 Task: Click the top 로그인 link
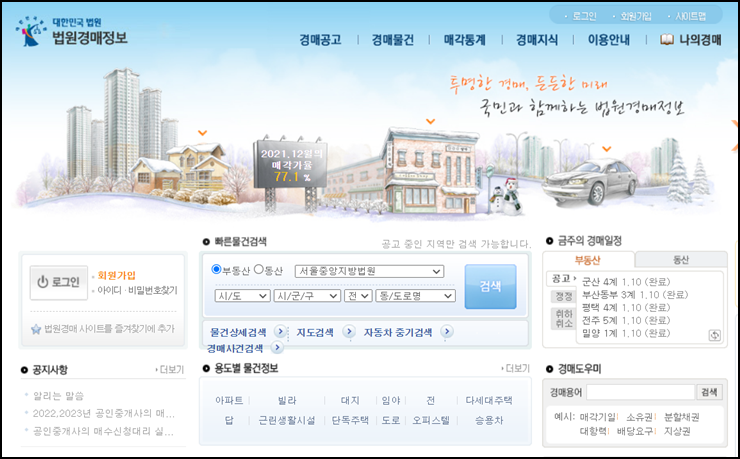coord(584,17)
